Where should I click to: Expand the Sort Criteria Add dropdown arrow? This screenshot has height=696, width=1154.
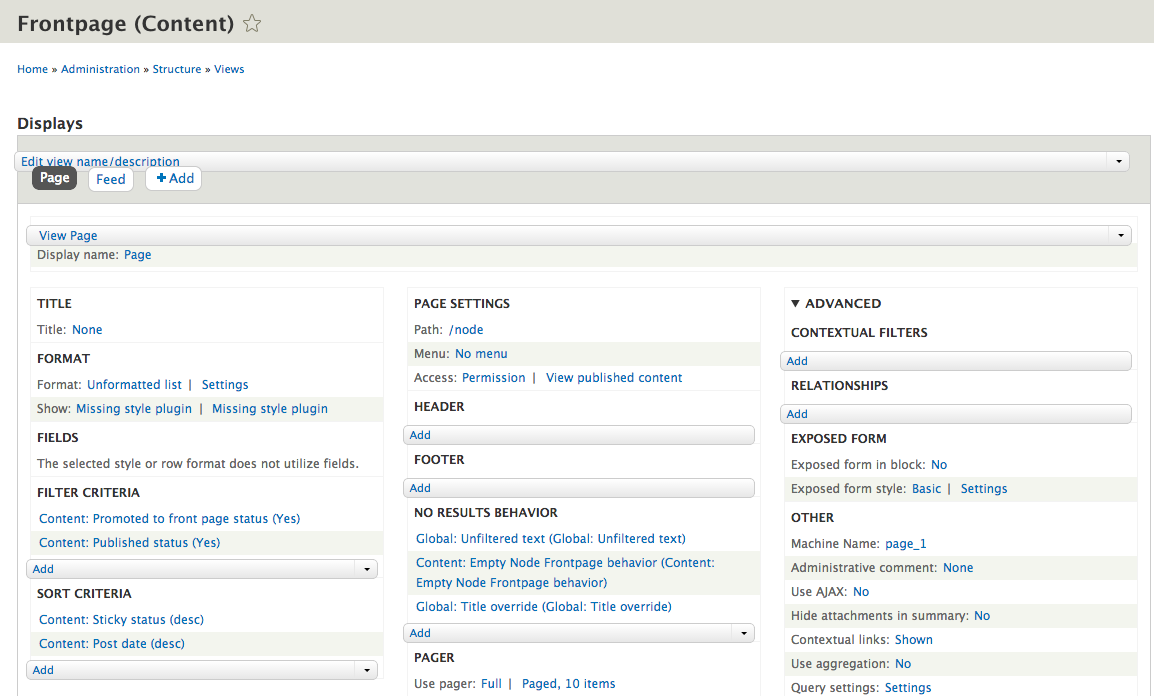[366, 669]
